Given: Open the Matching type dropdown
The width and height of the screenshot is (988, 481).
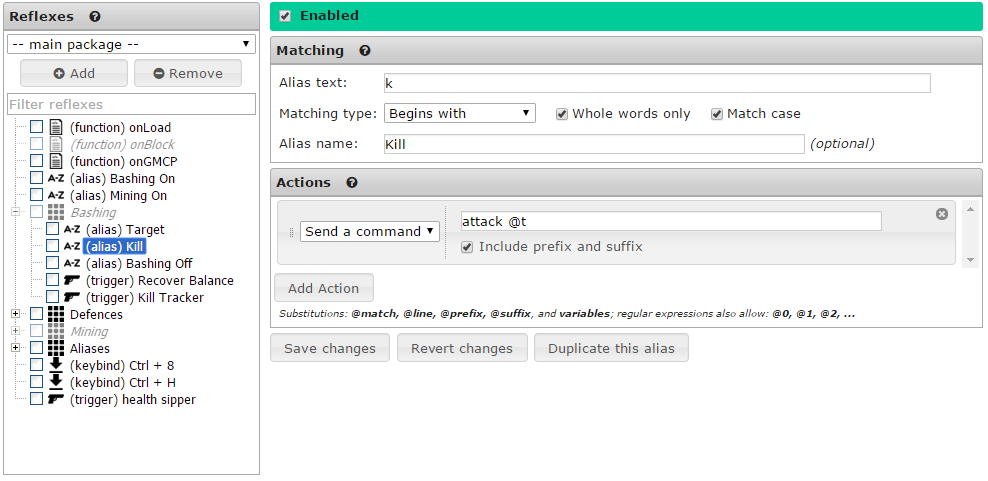Looking at the screenshot, I should pyautogui.click(x=460, y=114).
